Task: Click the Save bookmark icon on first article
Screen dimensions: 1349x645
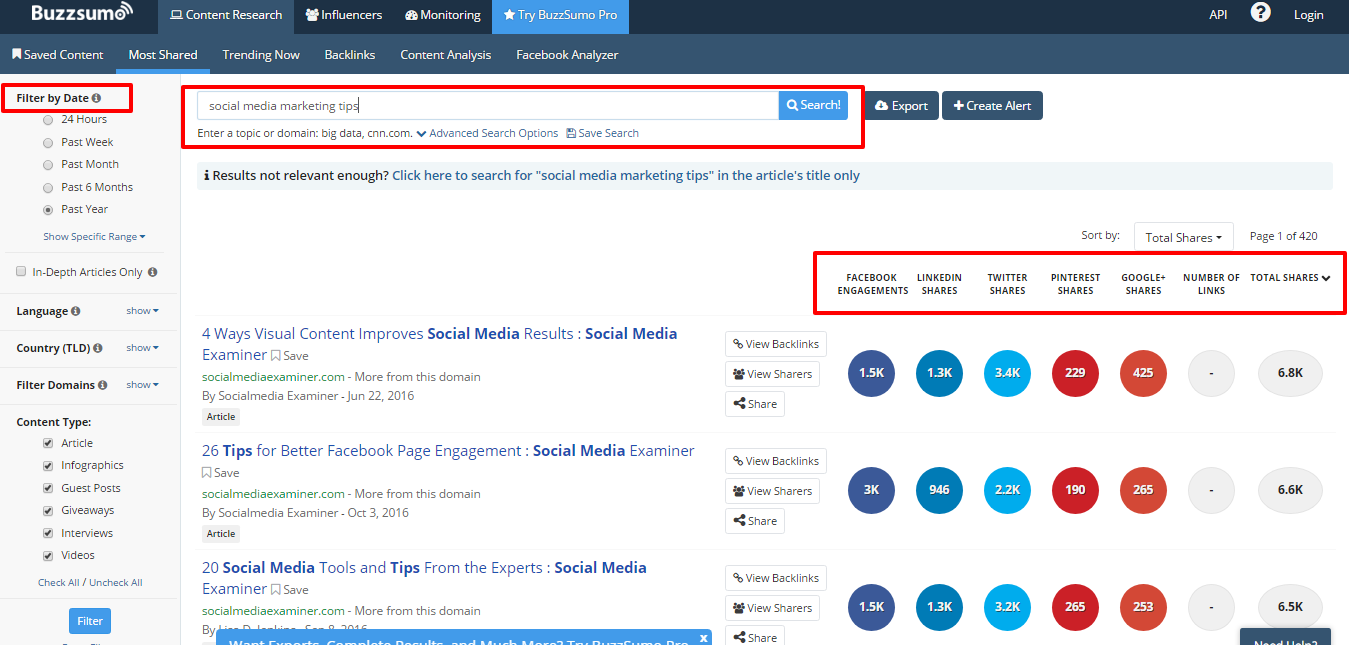Action: [x=276, y=355]
